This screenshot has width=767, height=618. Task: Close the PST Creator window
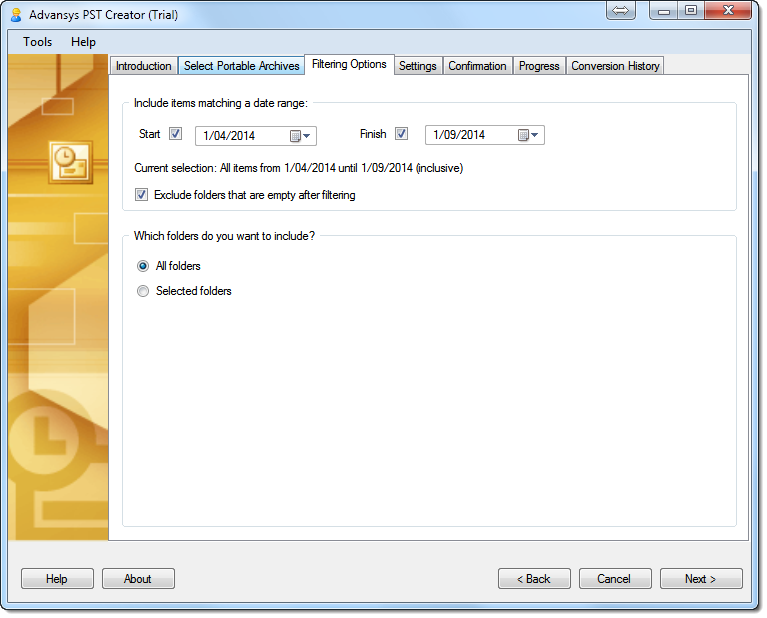tap(728, 10)
